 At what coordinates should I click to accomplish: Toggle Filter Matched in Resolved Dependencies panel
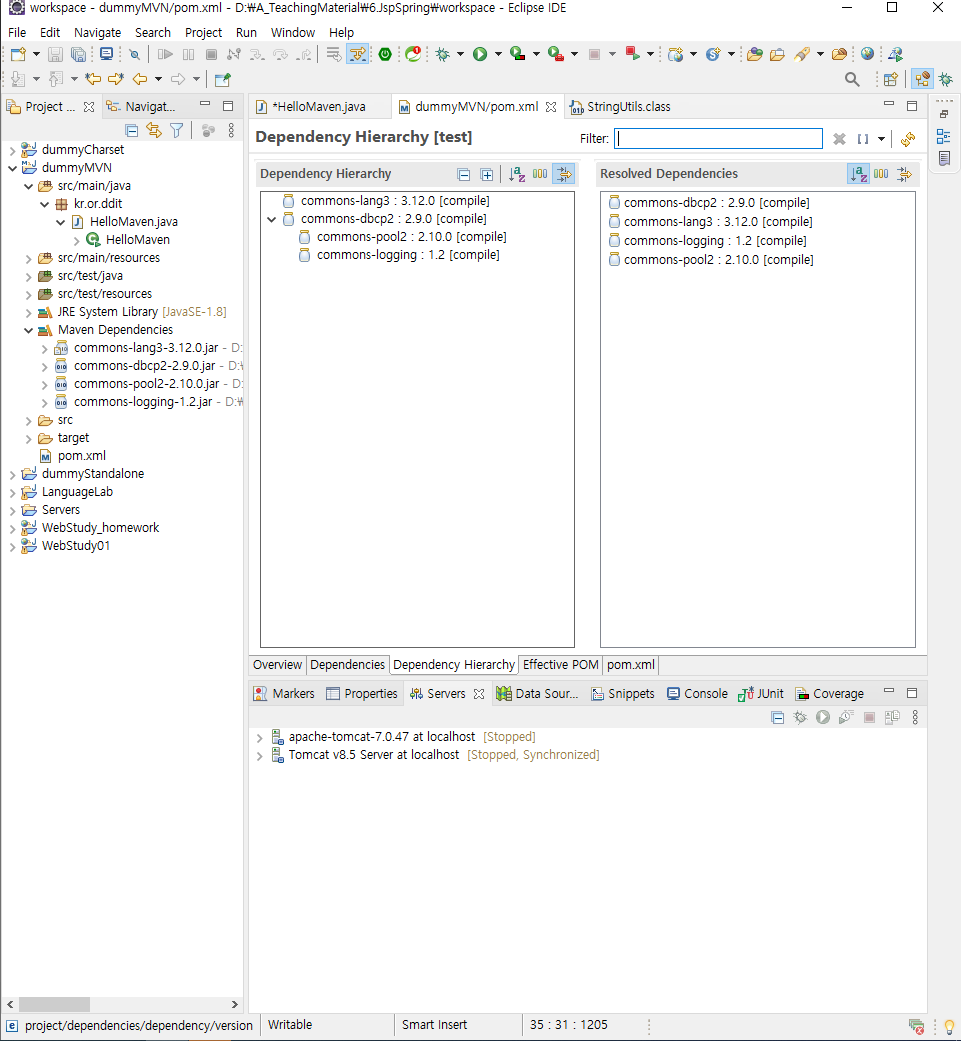coord(905,174)
